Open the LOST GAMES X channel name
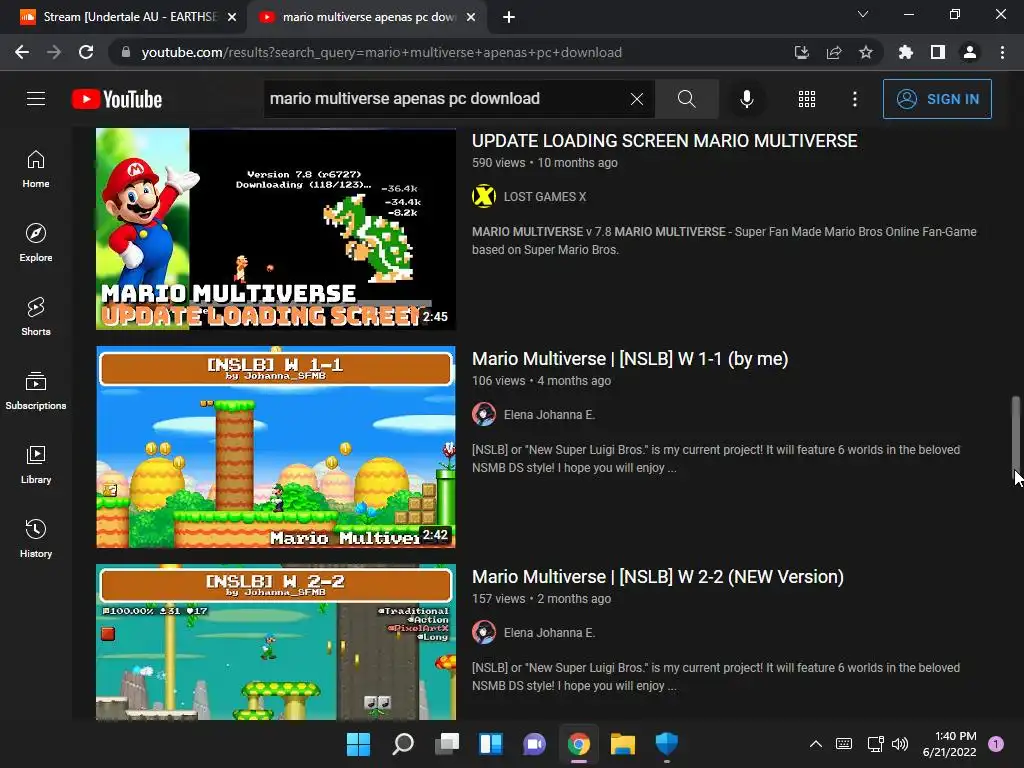Screen dimensions: 1024x768 click(x=545, y=197)
